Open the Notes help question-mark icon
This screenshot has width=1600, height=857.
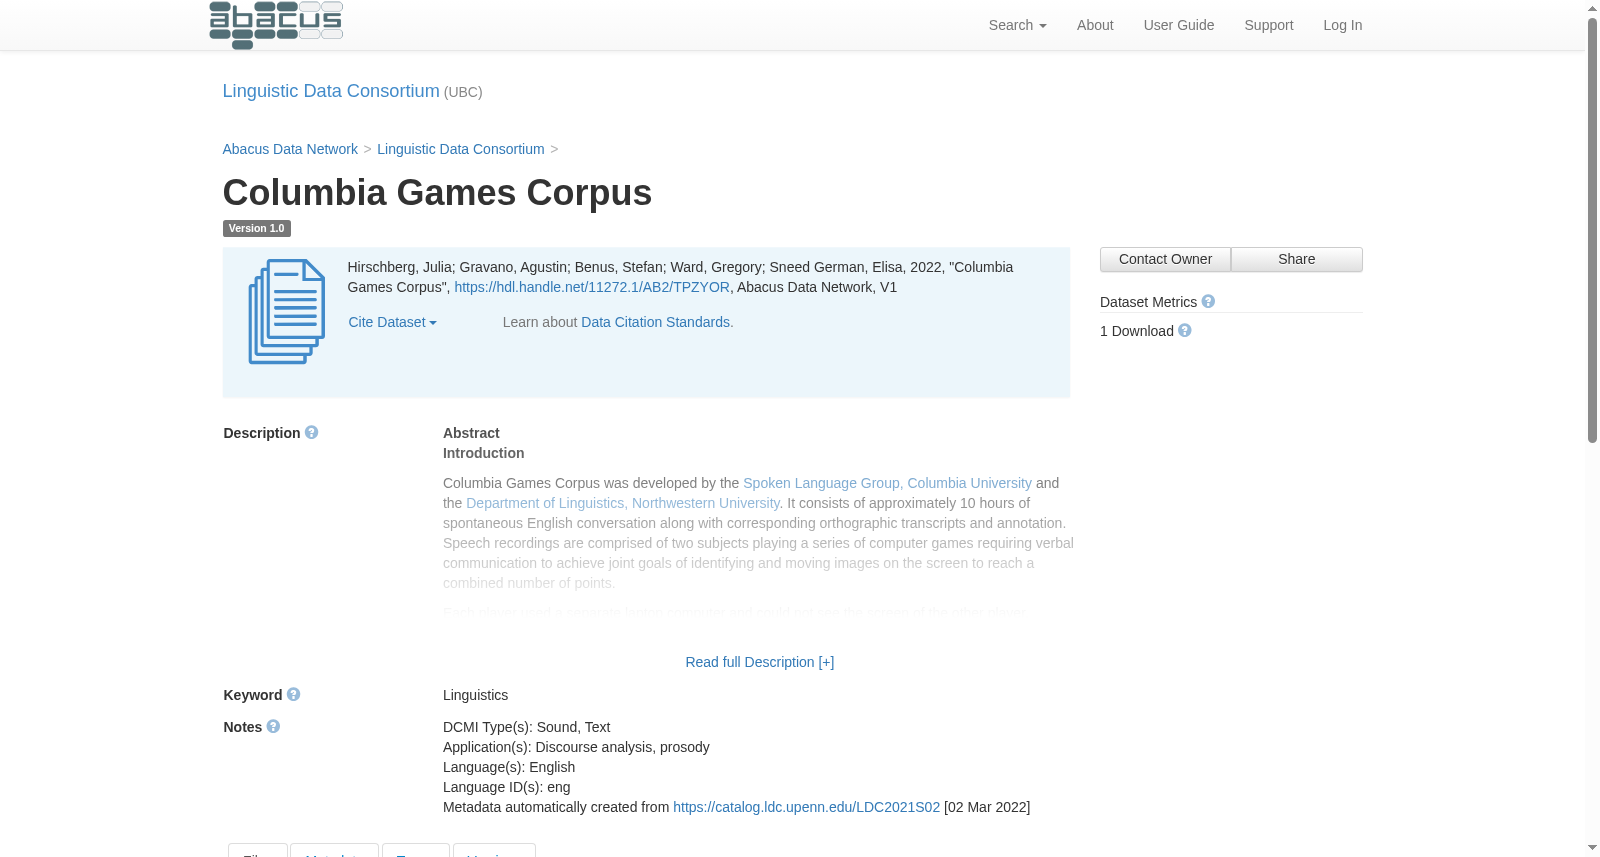273,726
